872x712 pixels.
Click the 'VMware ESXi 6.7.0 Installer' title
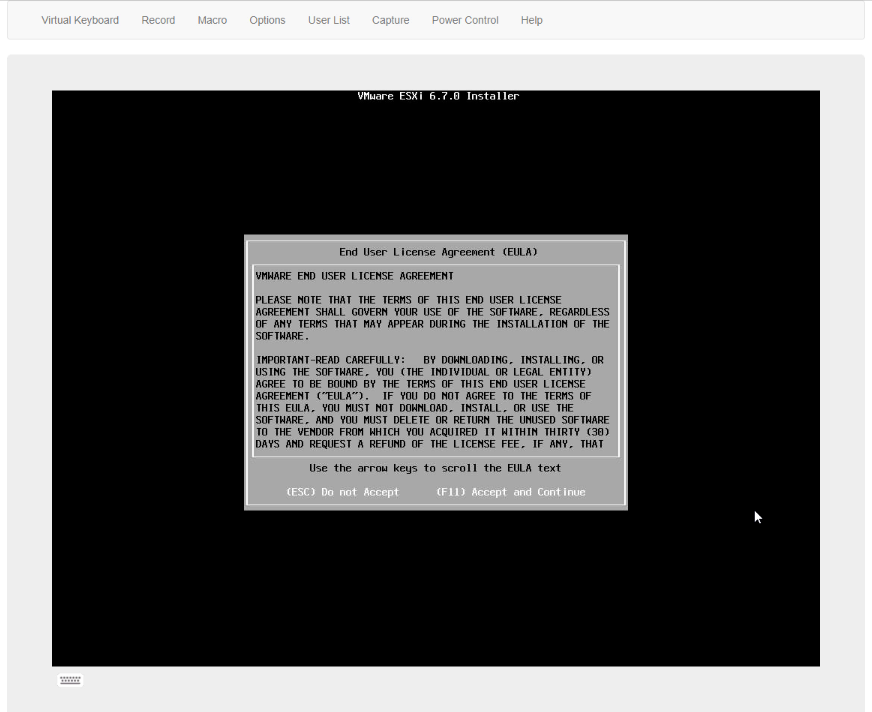coord(438,96)
